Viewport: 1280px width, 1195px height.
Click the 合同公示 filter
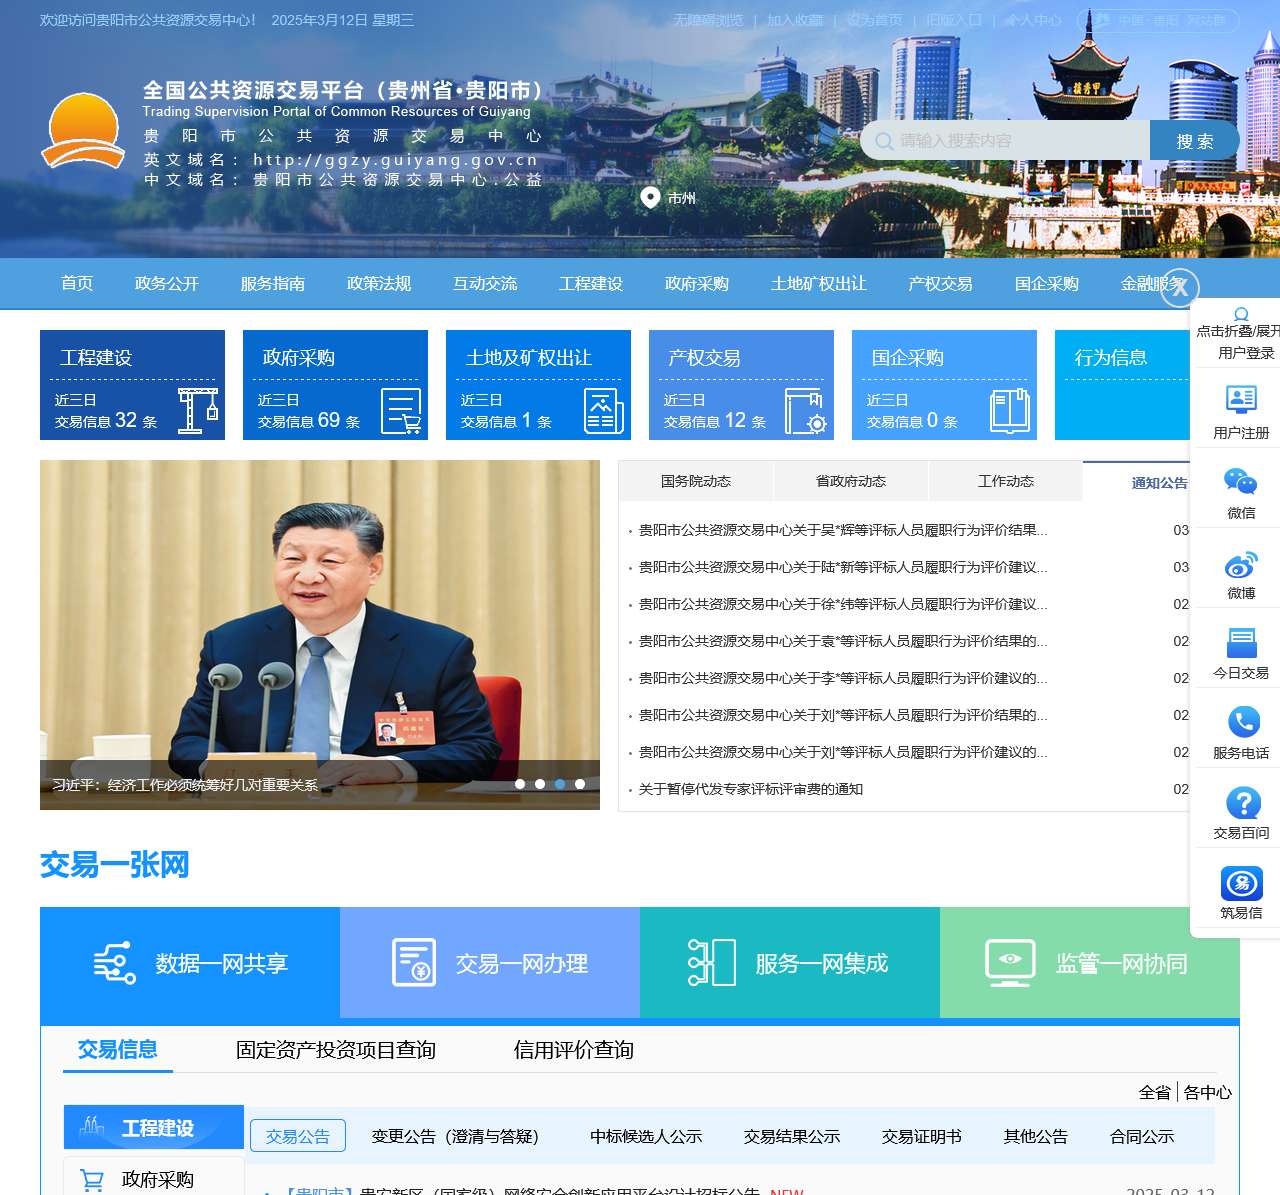(1142, 1136)
